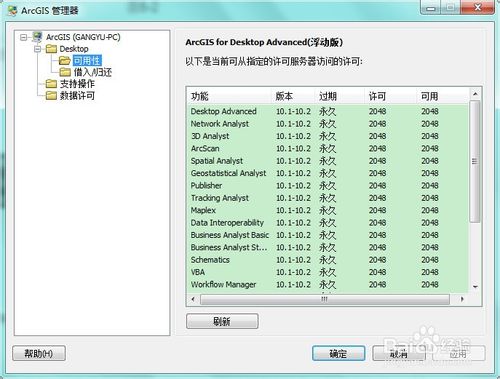Select the Workflow Manager row
Image resolution: width=500 pixels, height=379 pixels.
(x=328, y=284)
